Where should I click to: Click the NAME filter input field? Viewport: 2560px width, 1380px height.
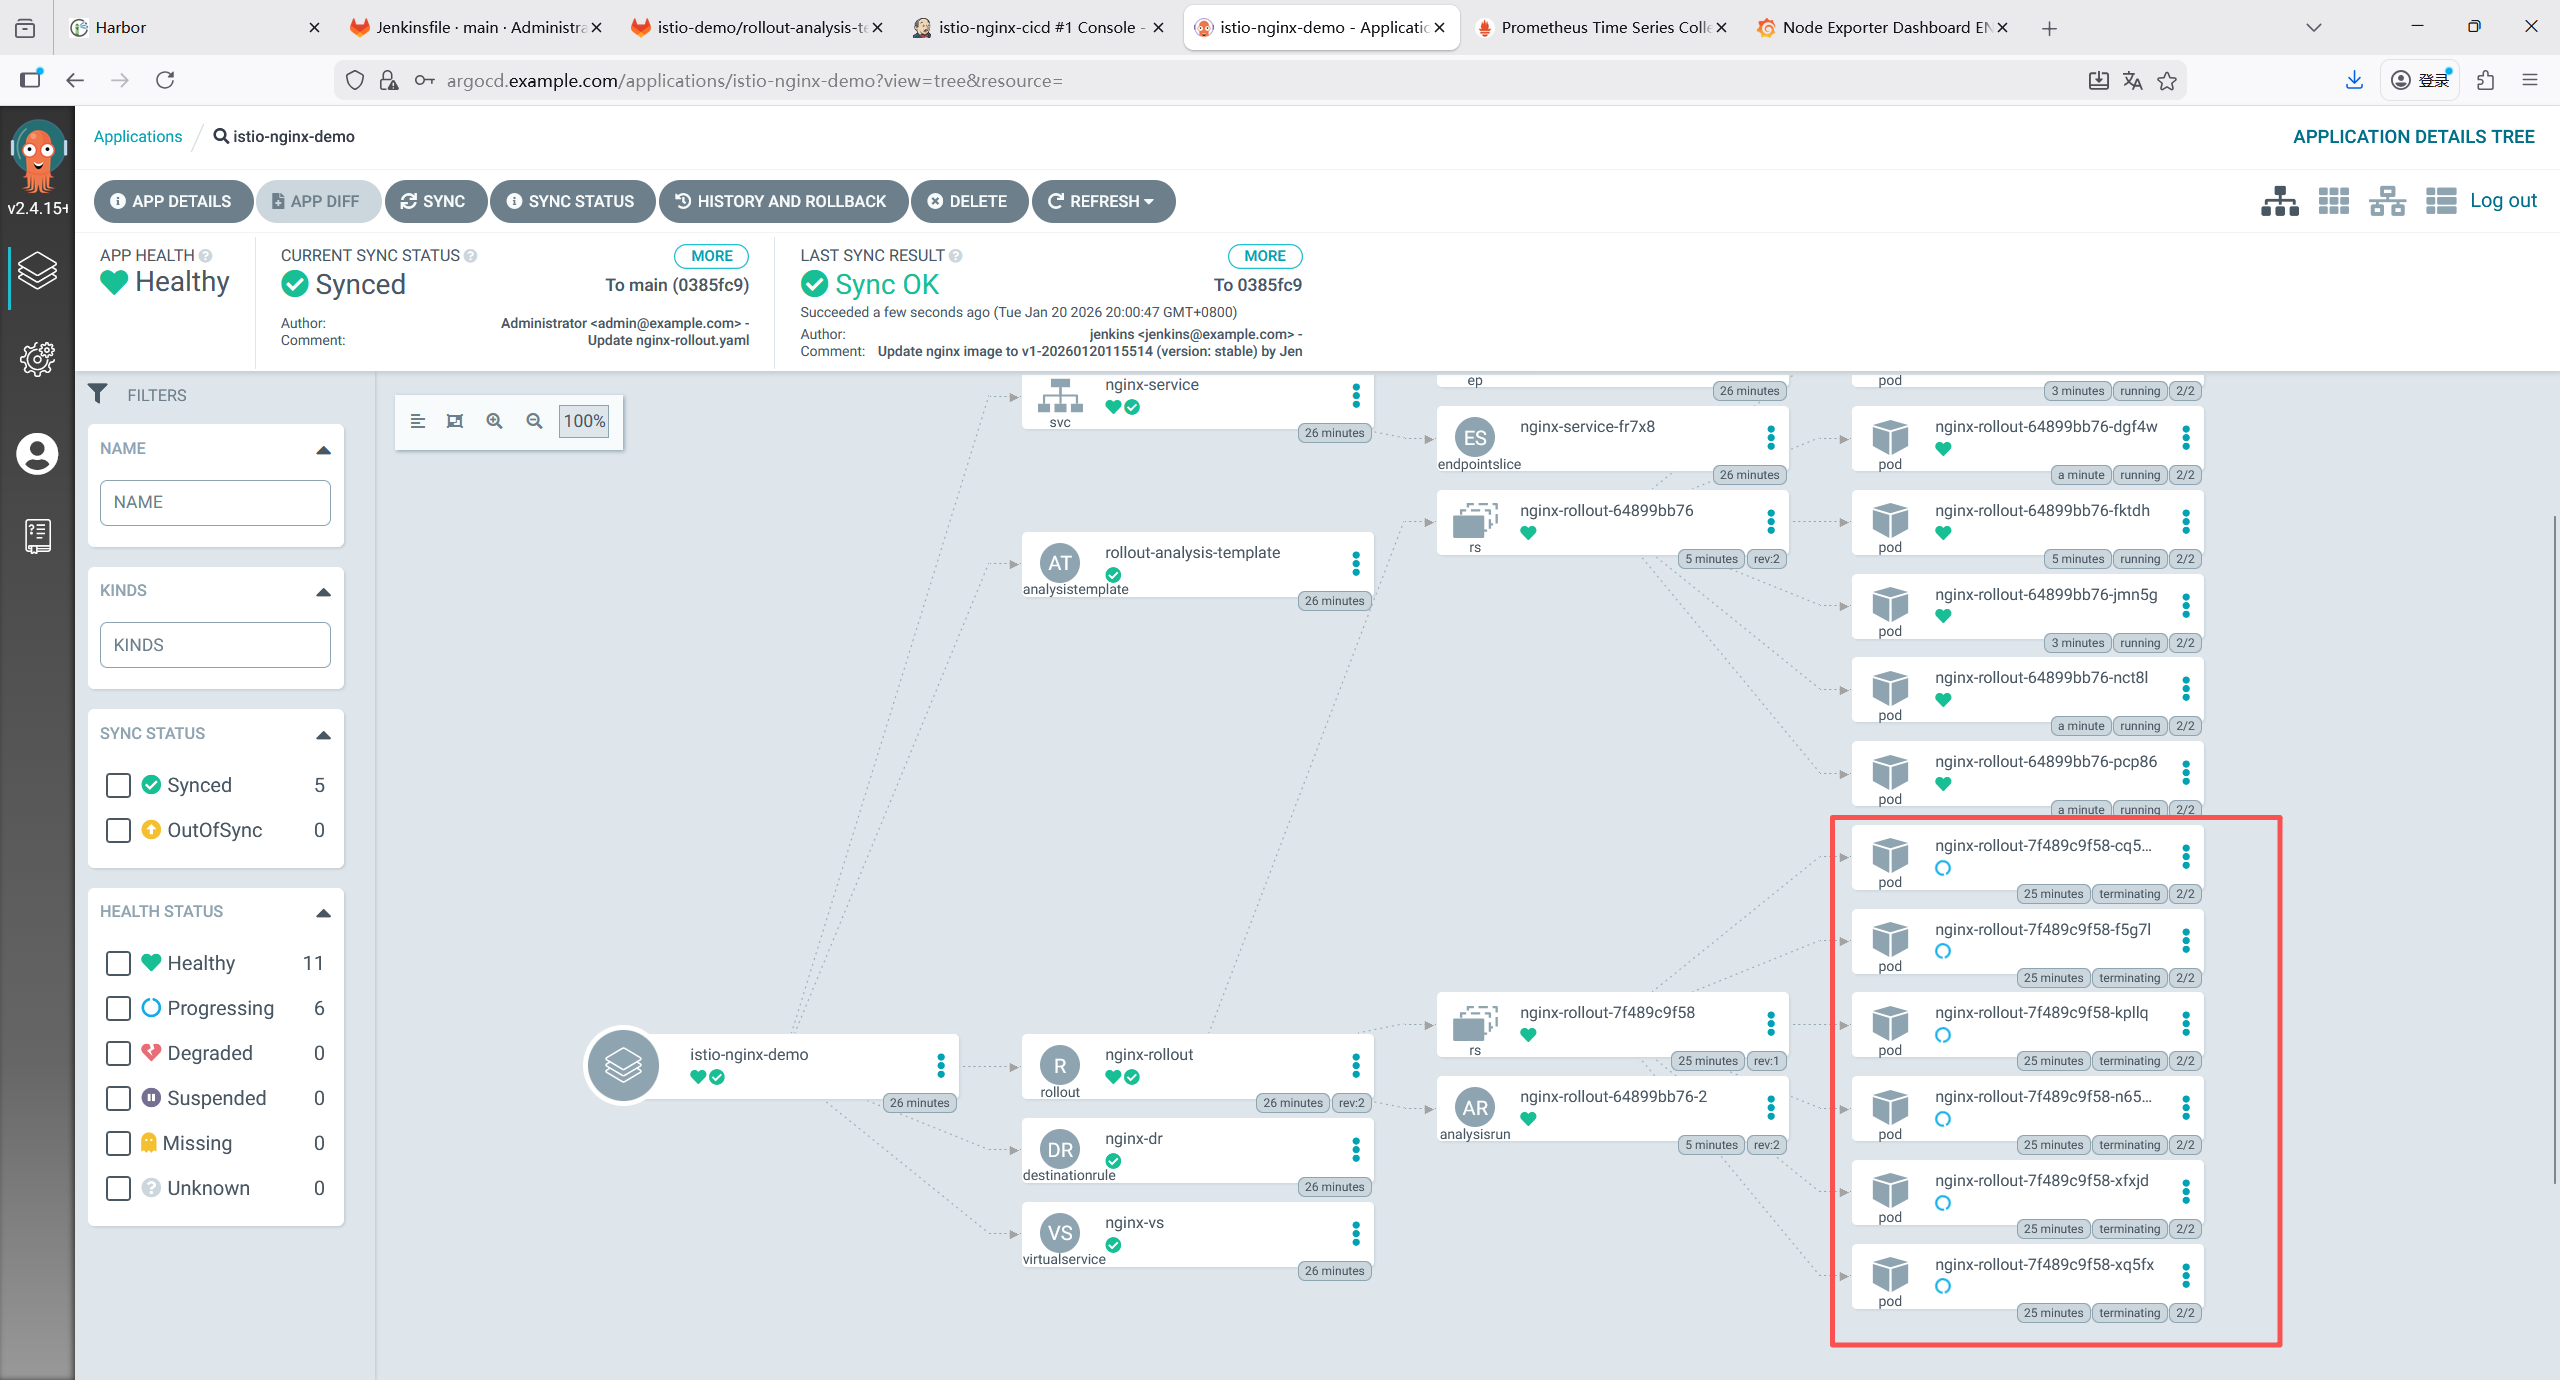[215, 502]
